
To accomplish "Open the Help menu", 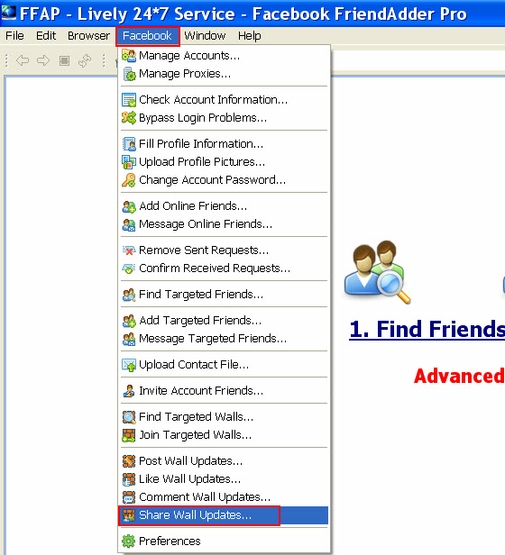I will [x=249, y=36].
